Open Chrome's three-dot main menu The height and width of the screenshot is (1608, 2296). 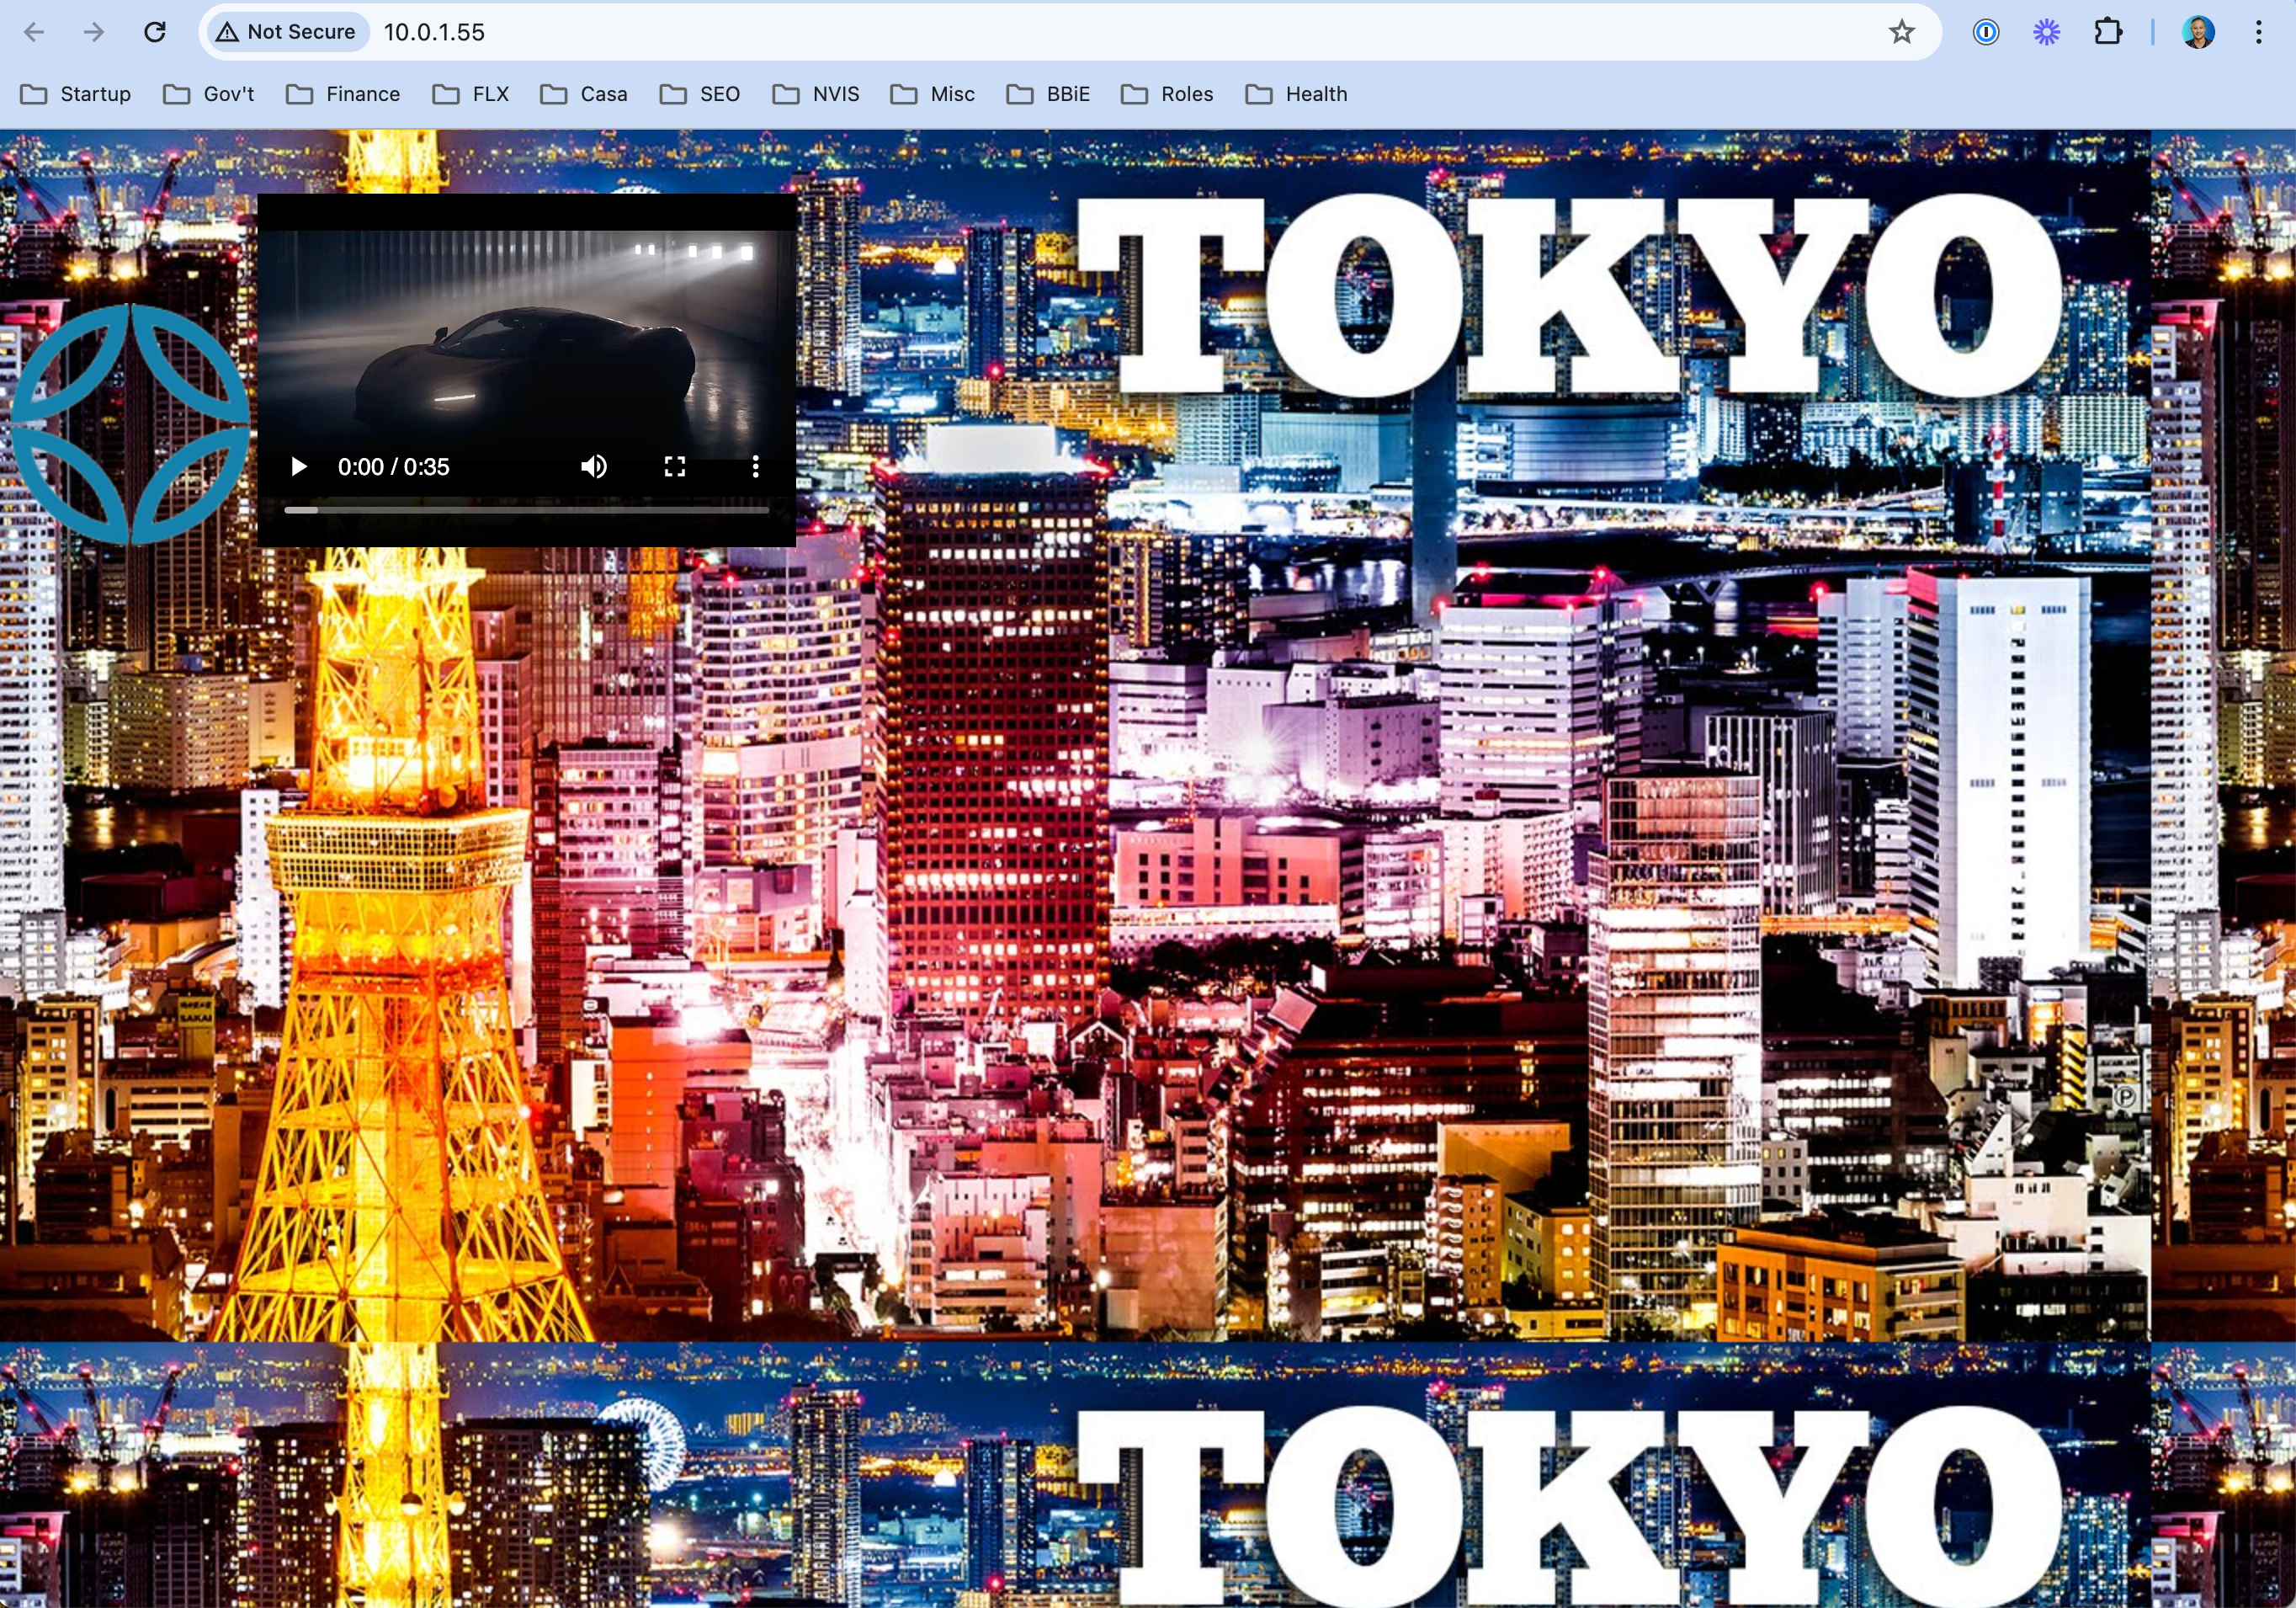click(x=2258, y=32)
